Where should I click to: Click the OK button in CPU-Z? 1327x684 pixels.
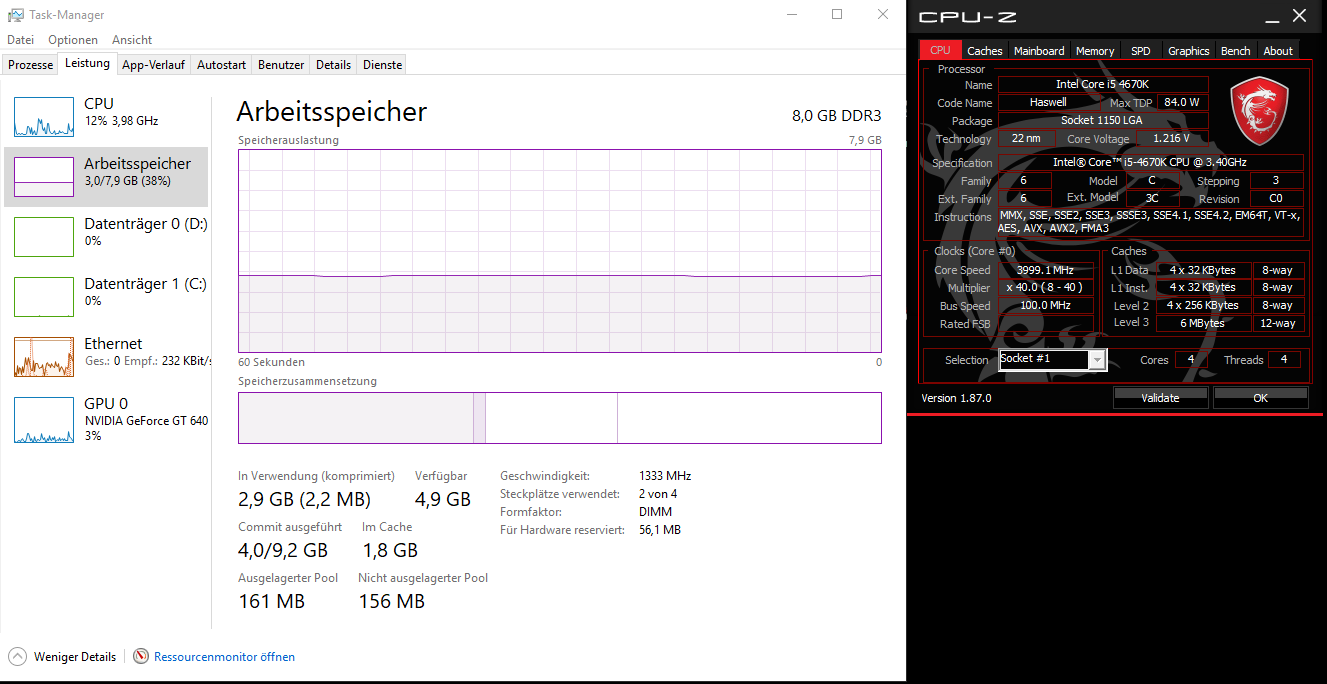click(1260, 398)
